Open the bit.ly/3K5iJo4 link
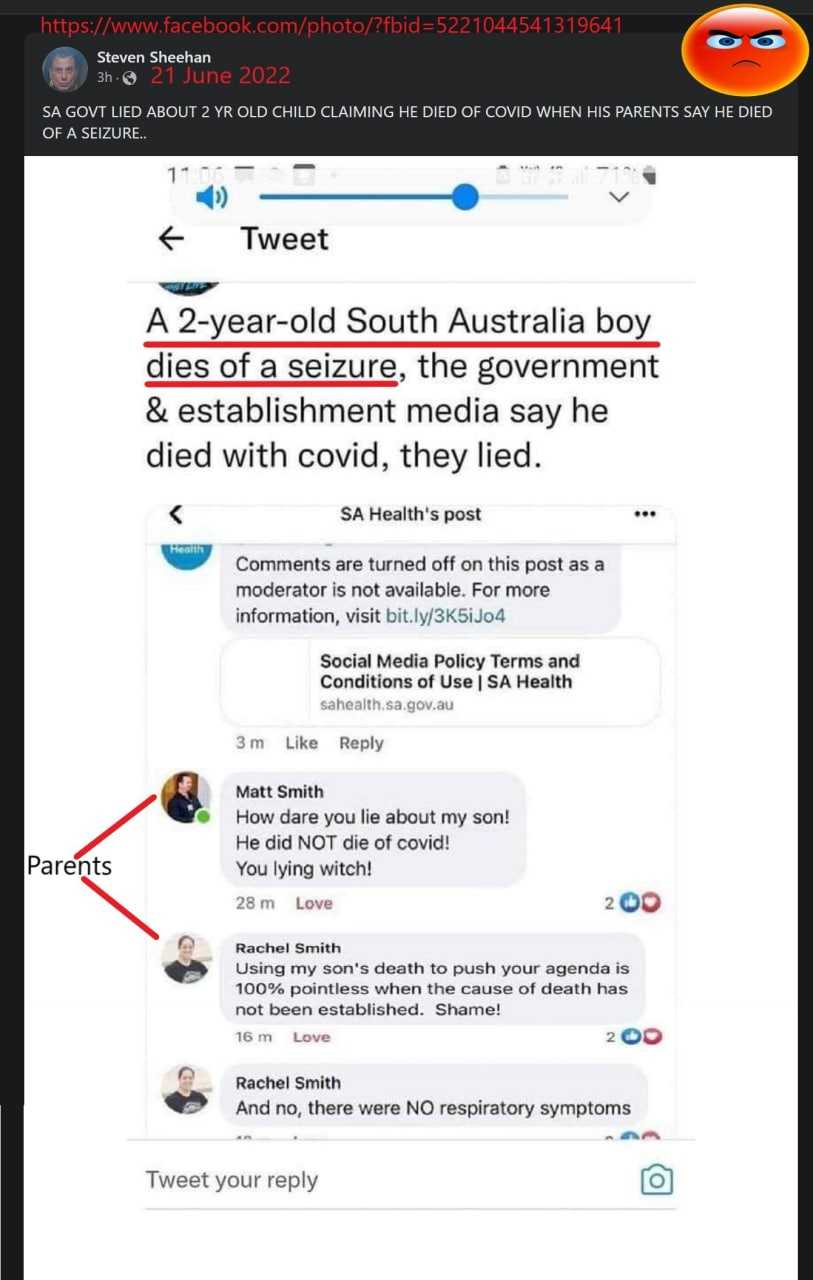Screen dimensions: 813x1280 click(446, 616)
